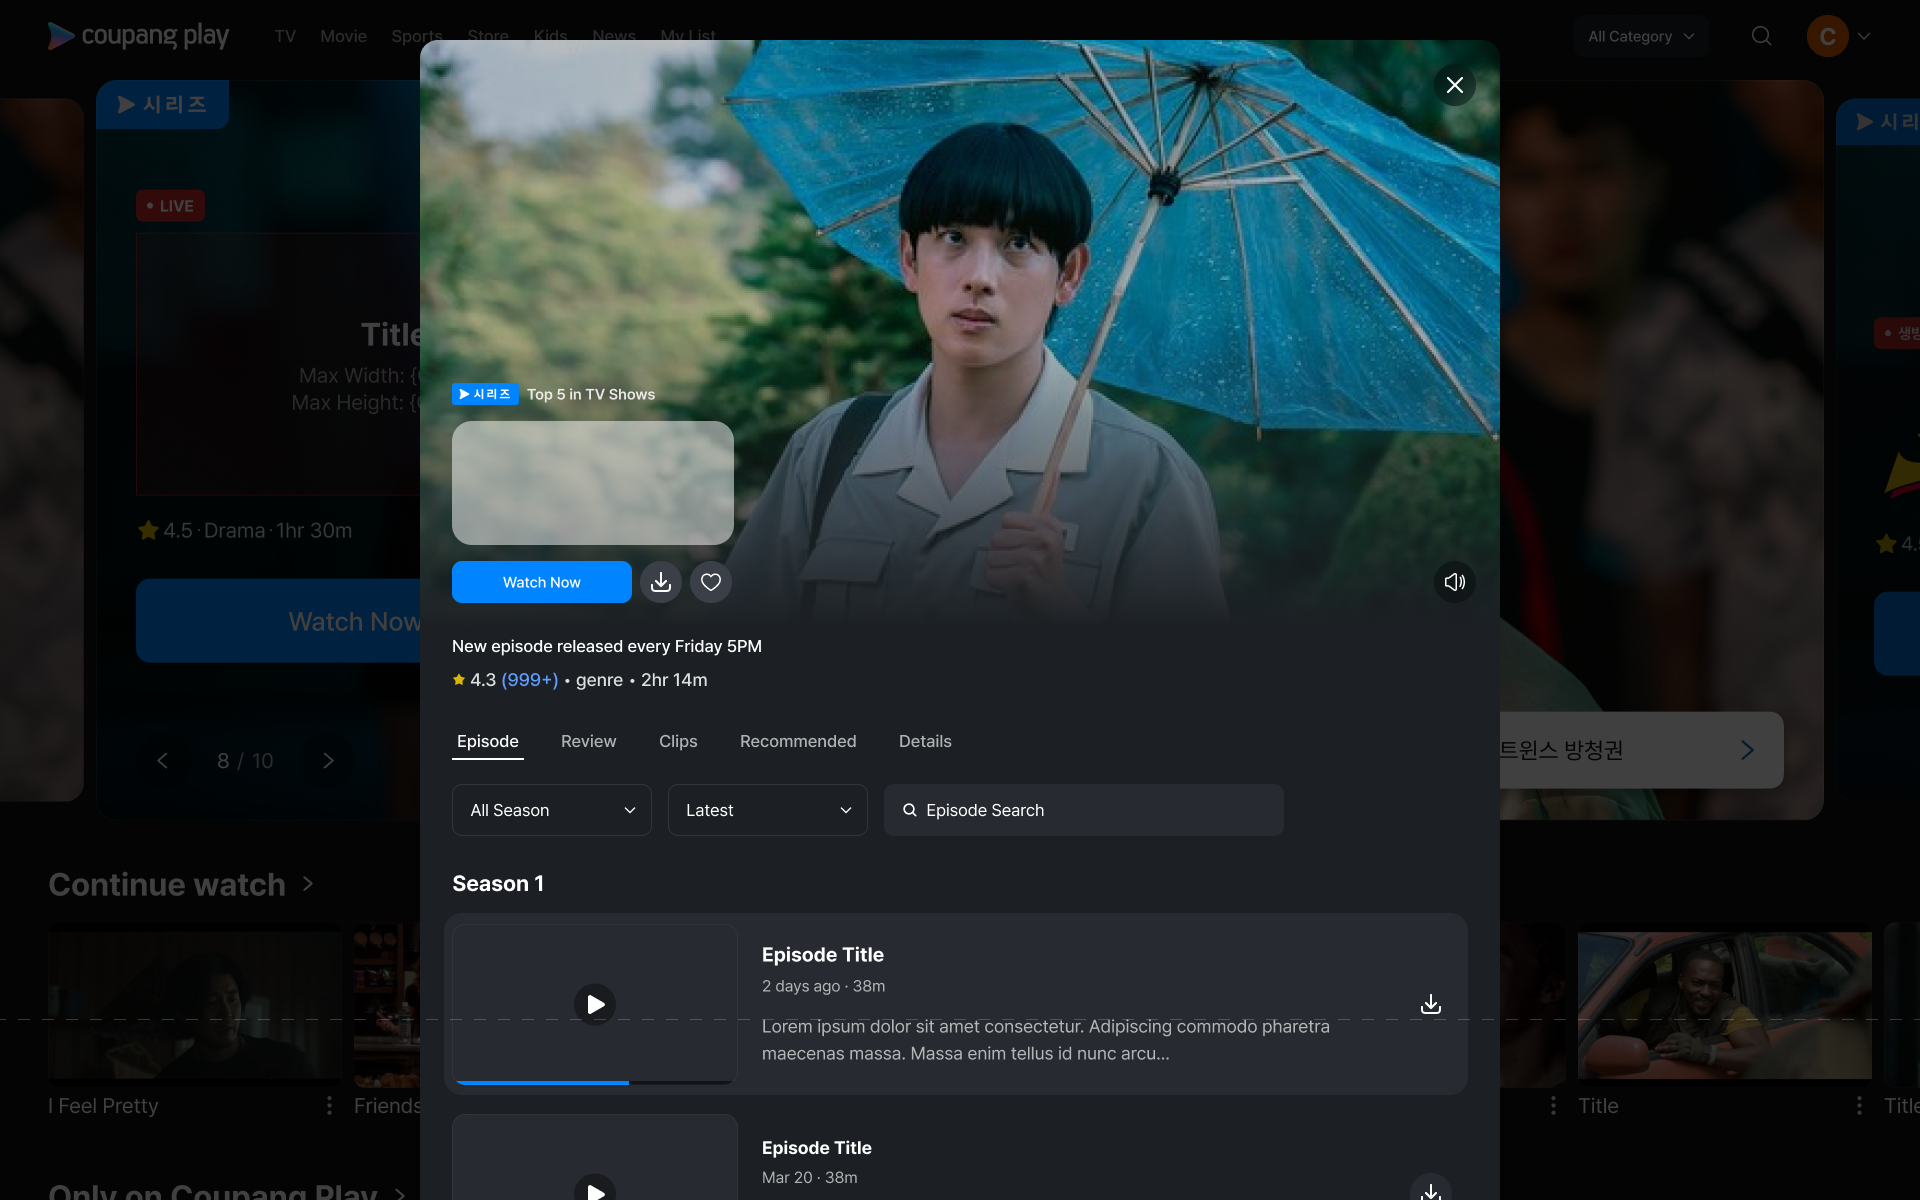Toggle the trailer sound speaker icon
The width and height of the screenshot is (1920, 1200).
click(x=1454, y=582)
